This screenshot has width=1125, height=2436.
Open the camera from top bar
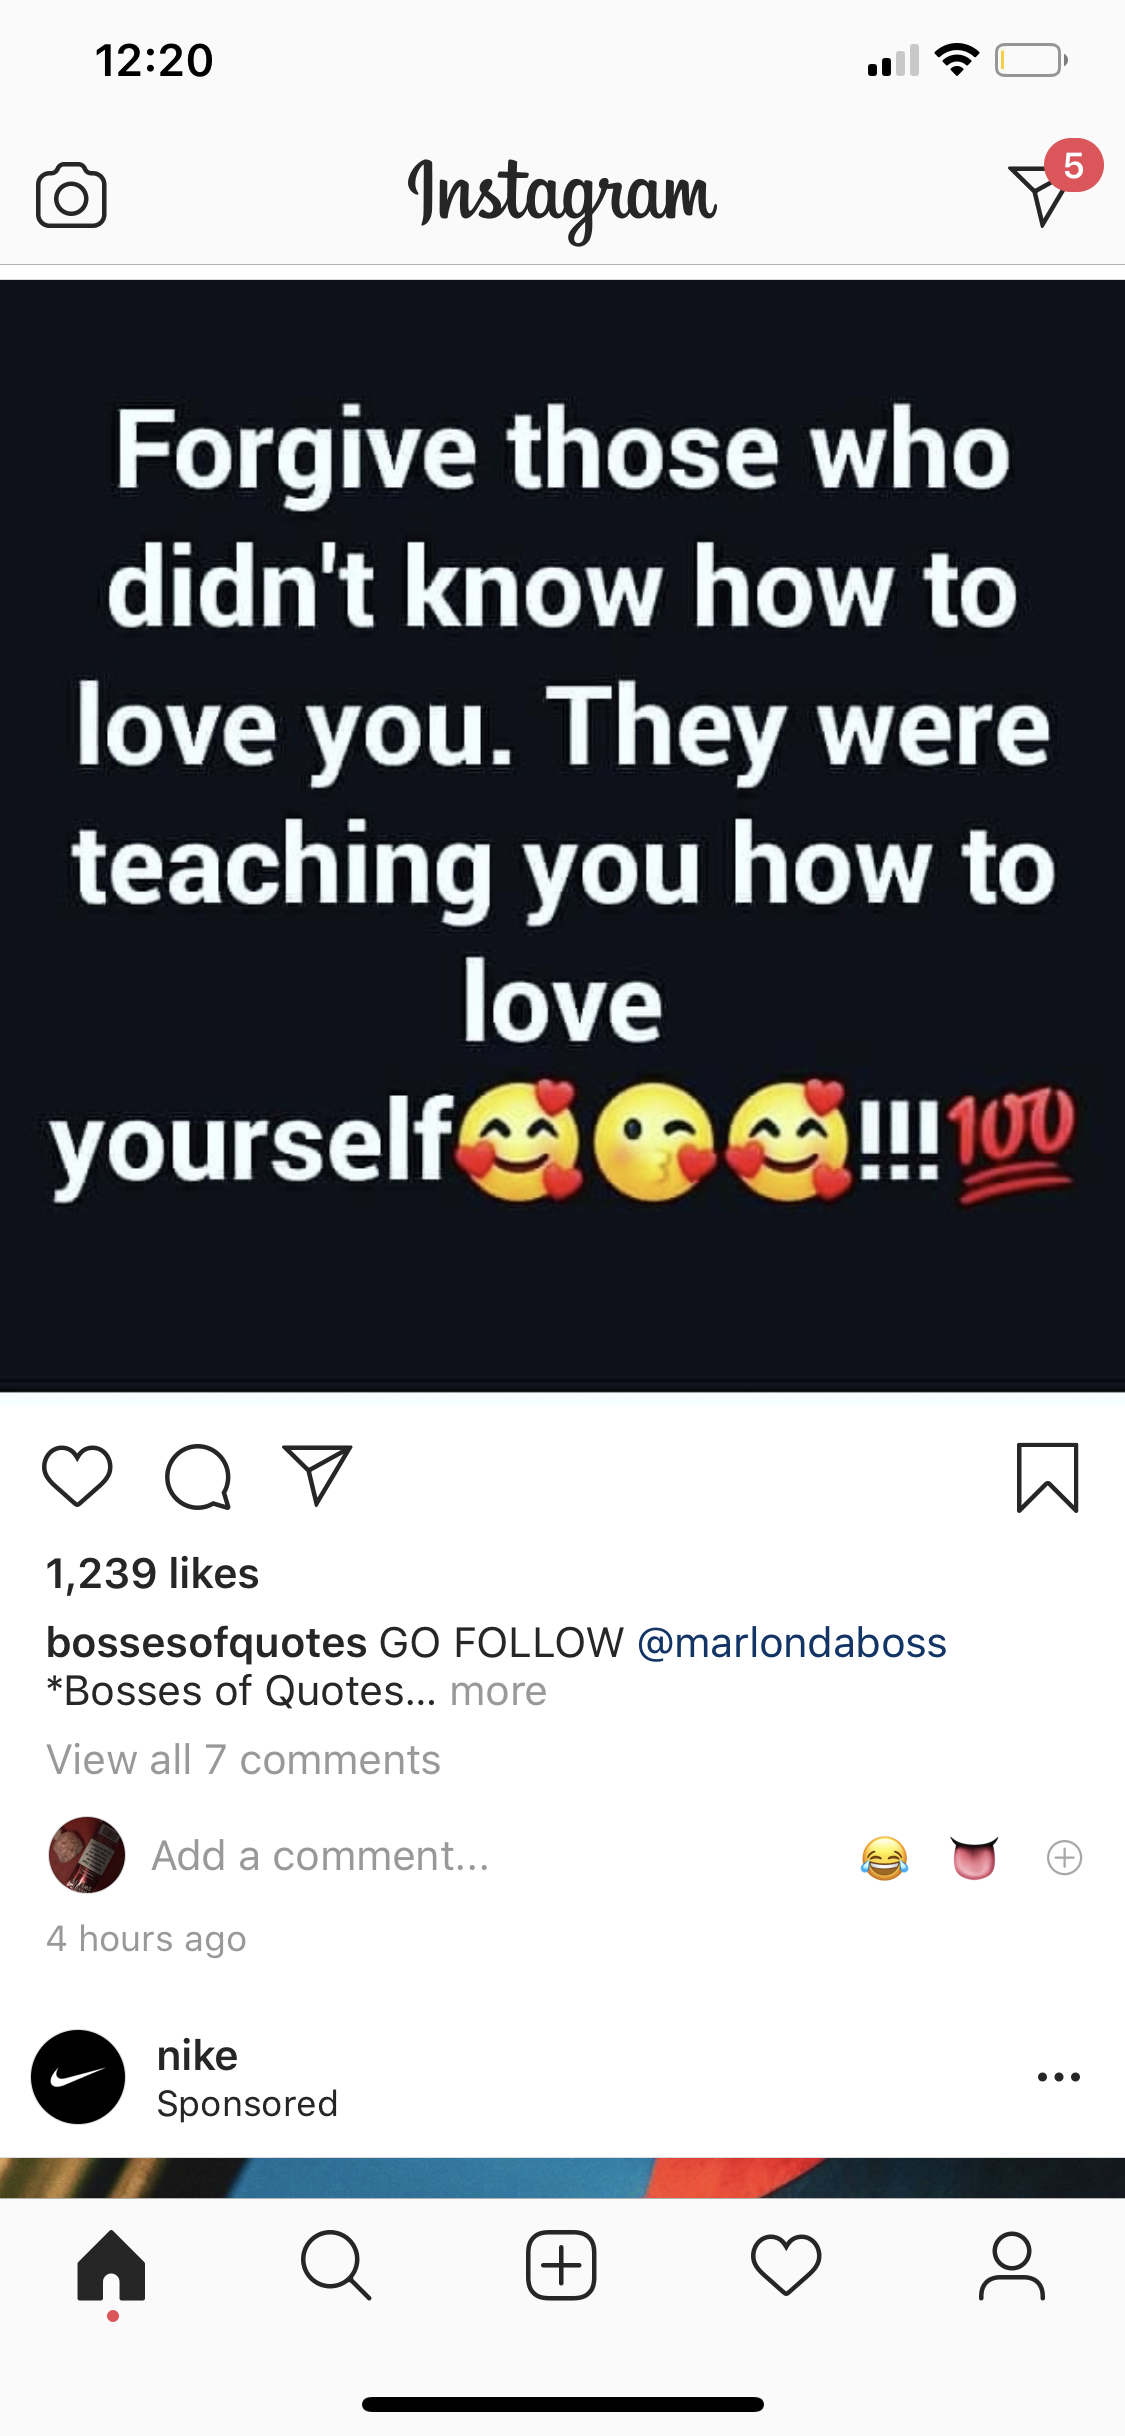(71, 195)
